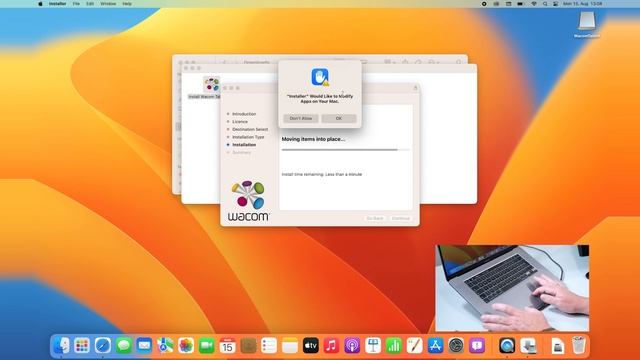Open Apple TV from the dock
This screenshot has width=640, height=360.
[311, 346]
